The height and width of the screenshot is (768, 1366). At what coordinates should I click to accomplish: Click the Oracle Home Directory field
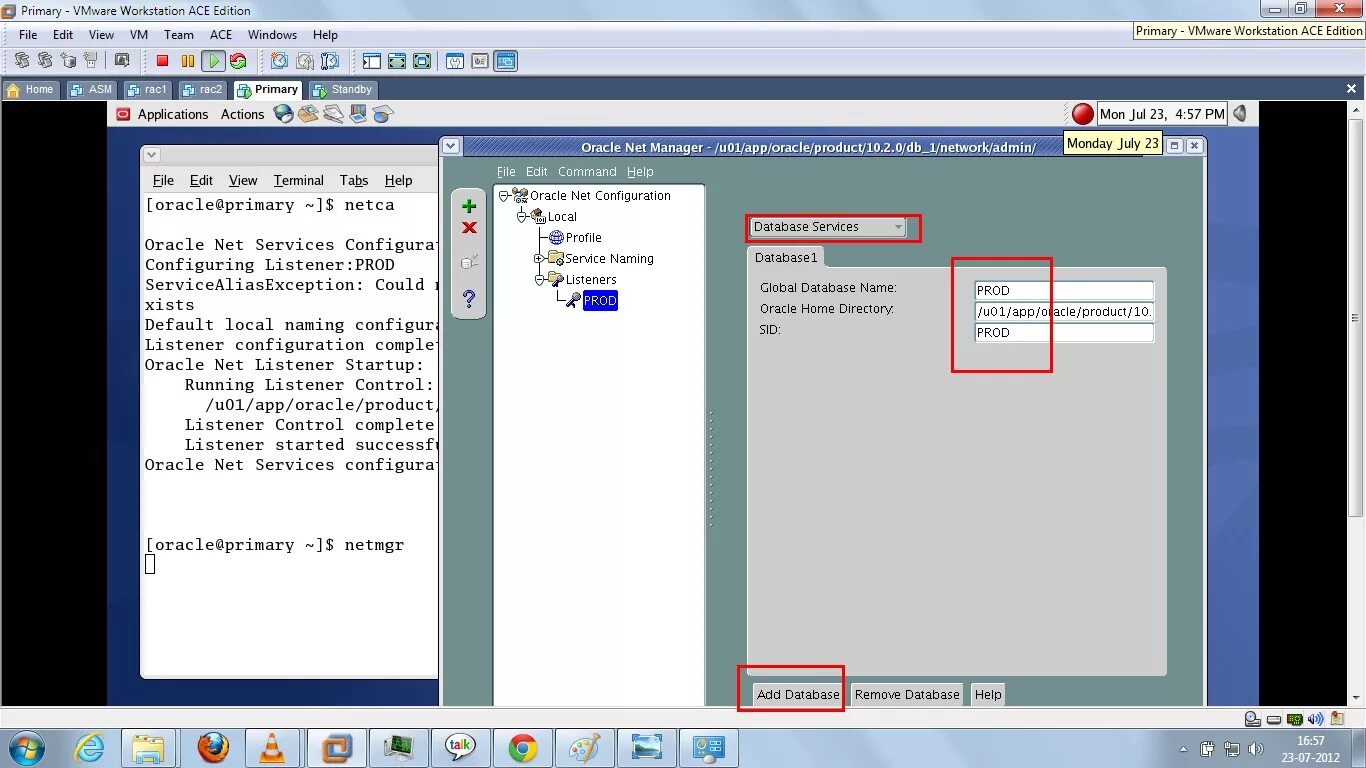point(1064,311)
